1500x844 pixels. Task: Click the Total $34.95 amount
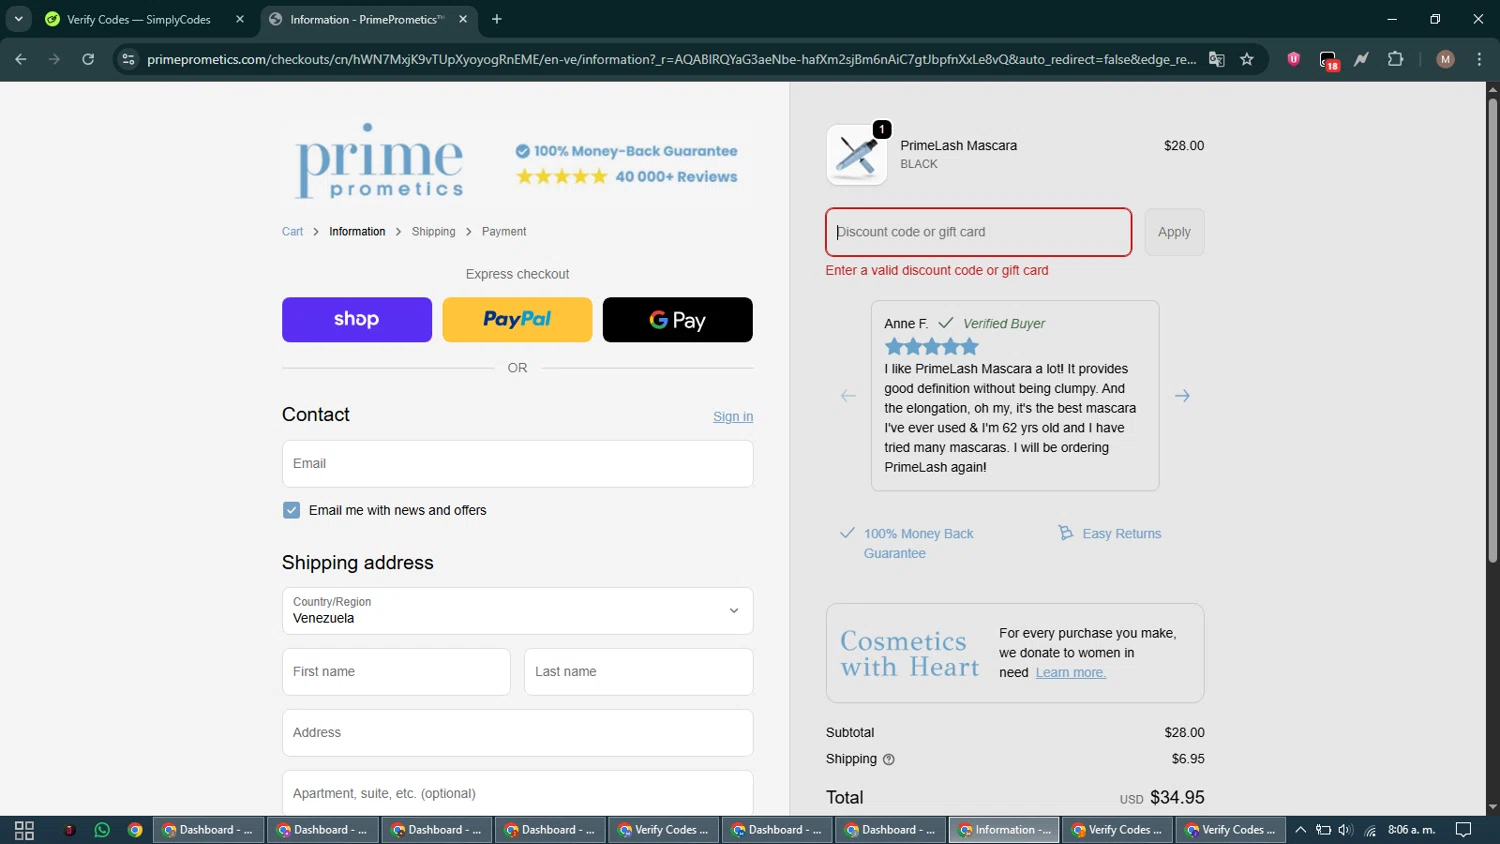coord(1177,797)
